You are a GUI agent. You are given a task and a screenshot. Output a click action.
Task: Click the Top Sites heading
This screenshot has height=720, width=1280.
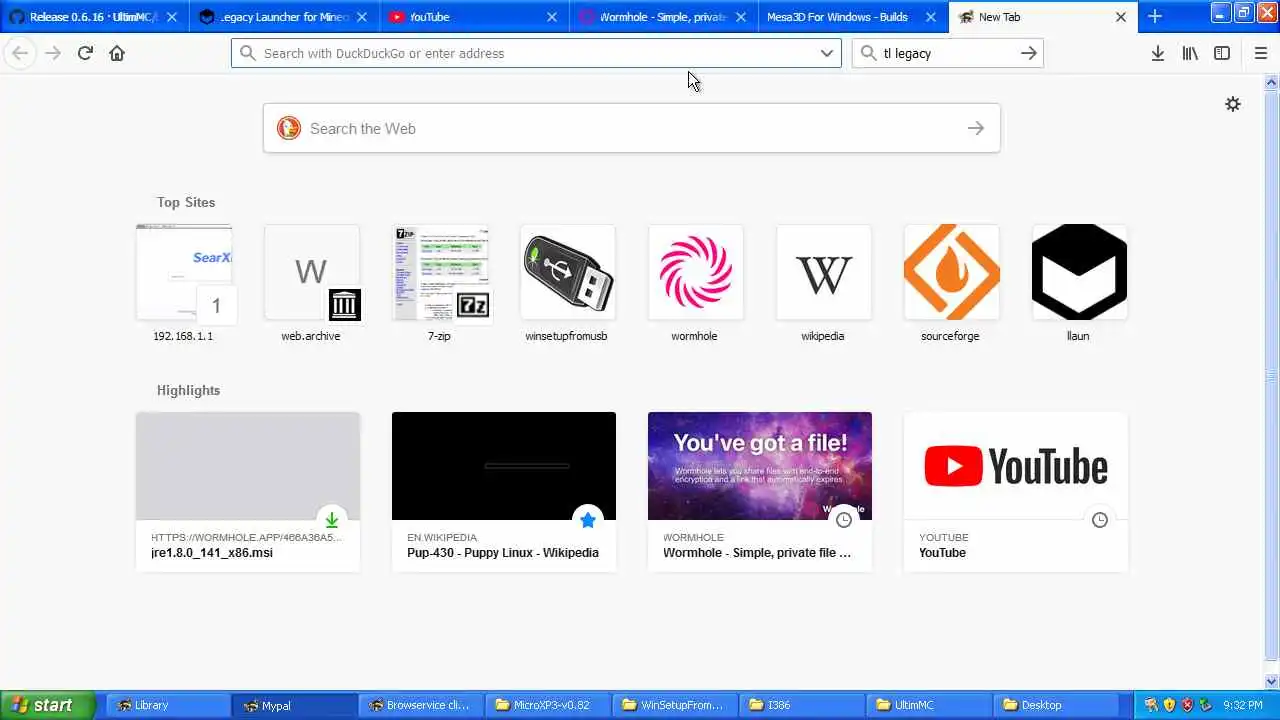(186, 202)
